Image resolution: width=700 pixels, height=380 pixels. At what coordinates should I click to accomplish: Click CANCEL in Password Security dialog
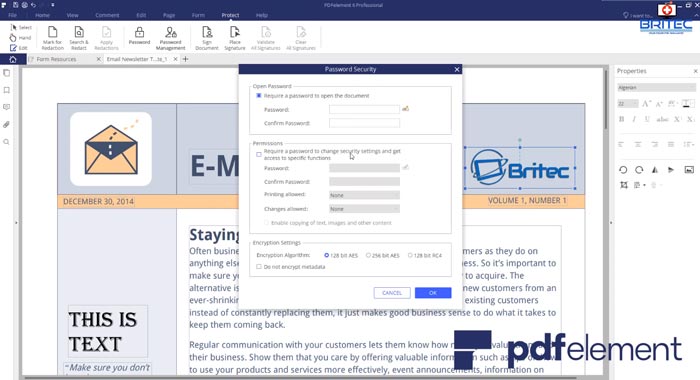click(x=392, y=293)
